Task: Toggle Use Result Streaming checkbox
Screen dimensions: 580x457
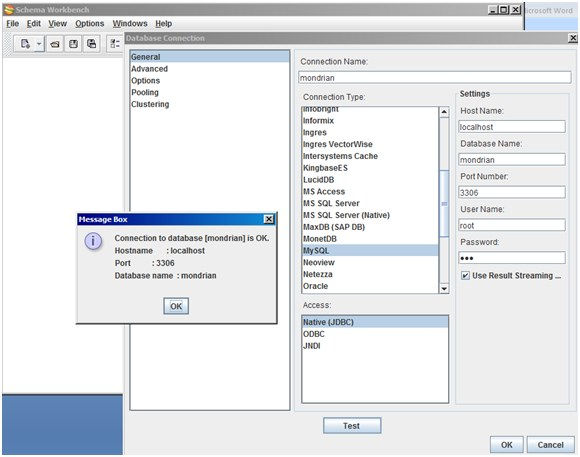Action: [465, 276]
